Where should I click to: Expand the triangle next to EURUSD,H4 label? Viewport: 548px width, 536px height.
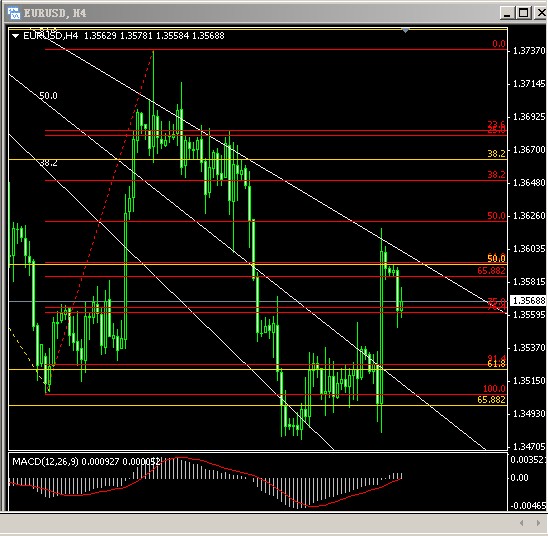(15, 36)
